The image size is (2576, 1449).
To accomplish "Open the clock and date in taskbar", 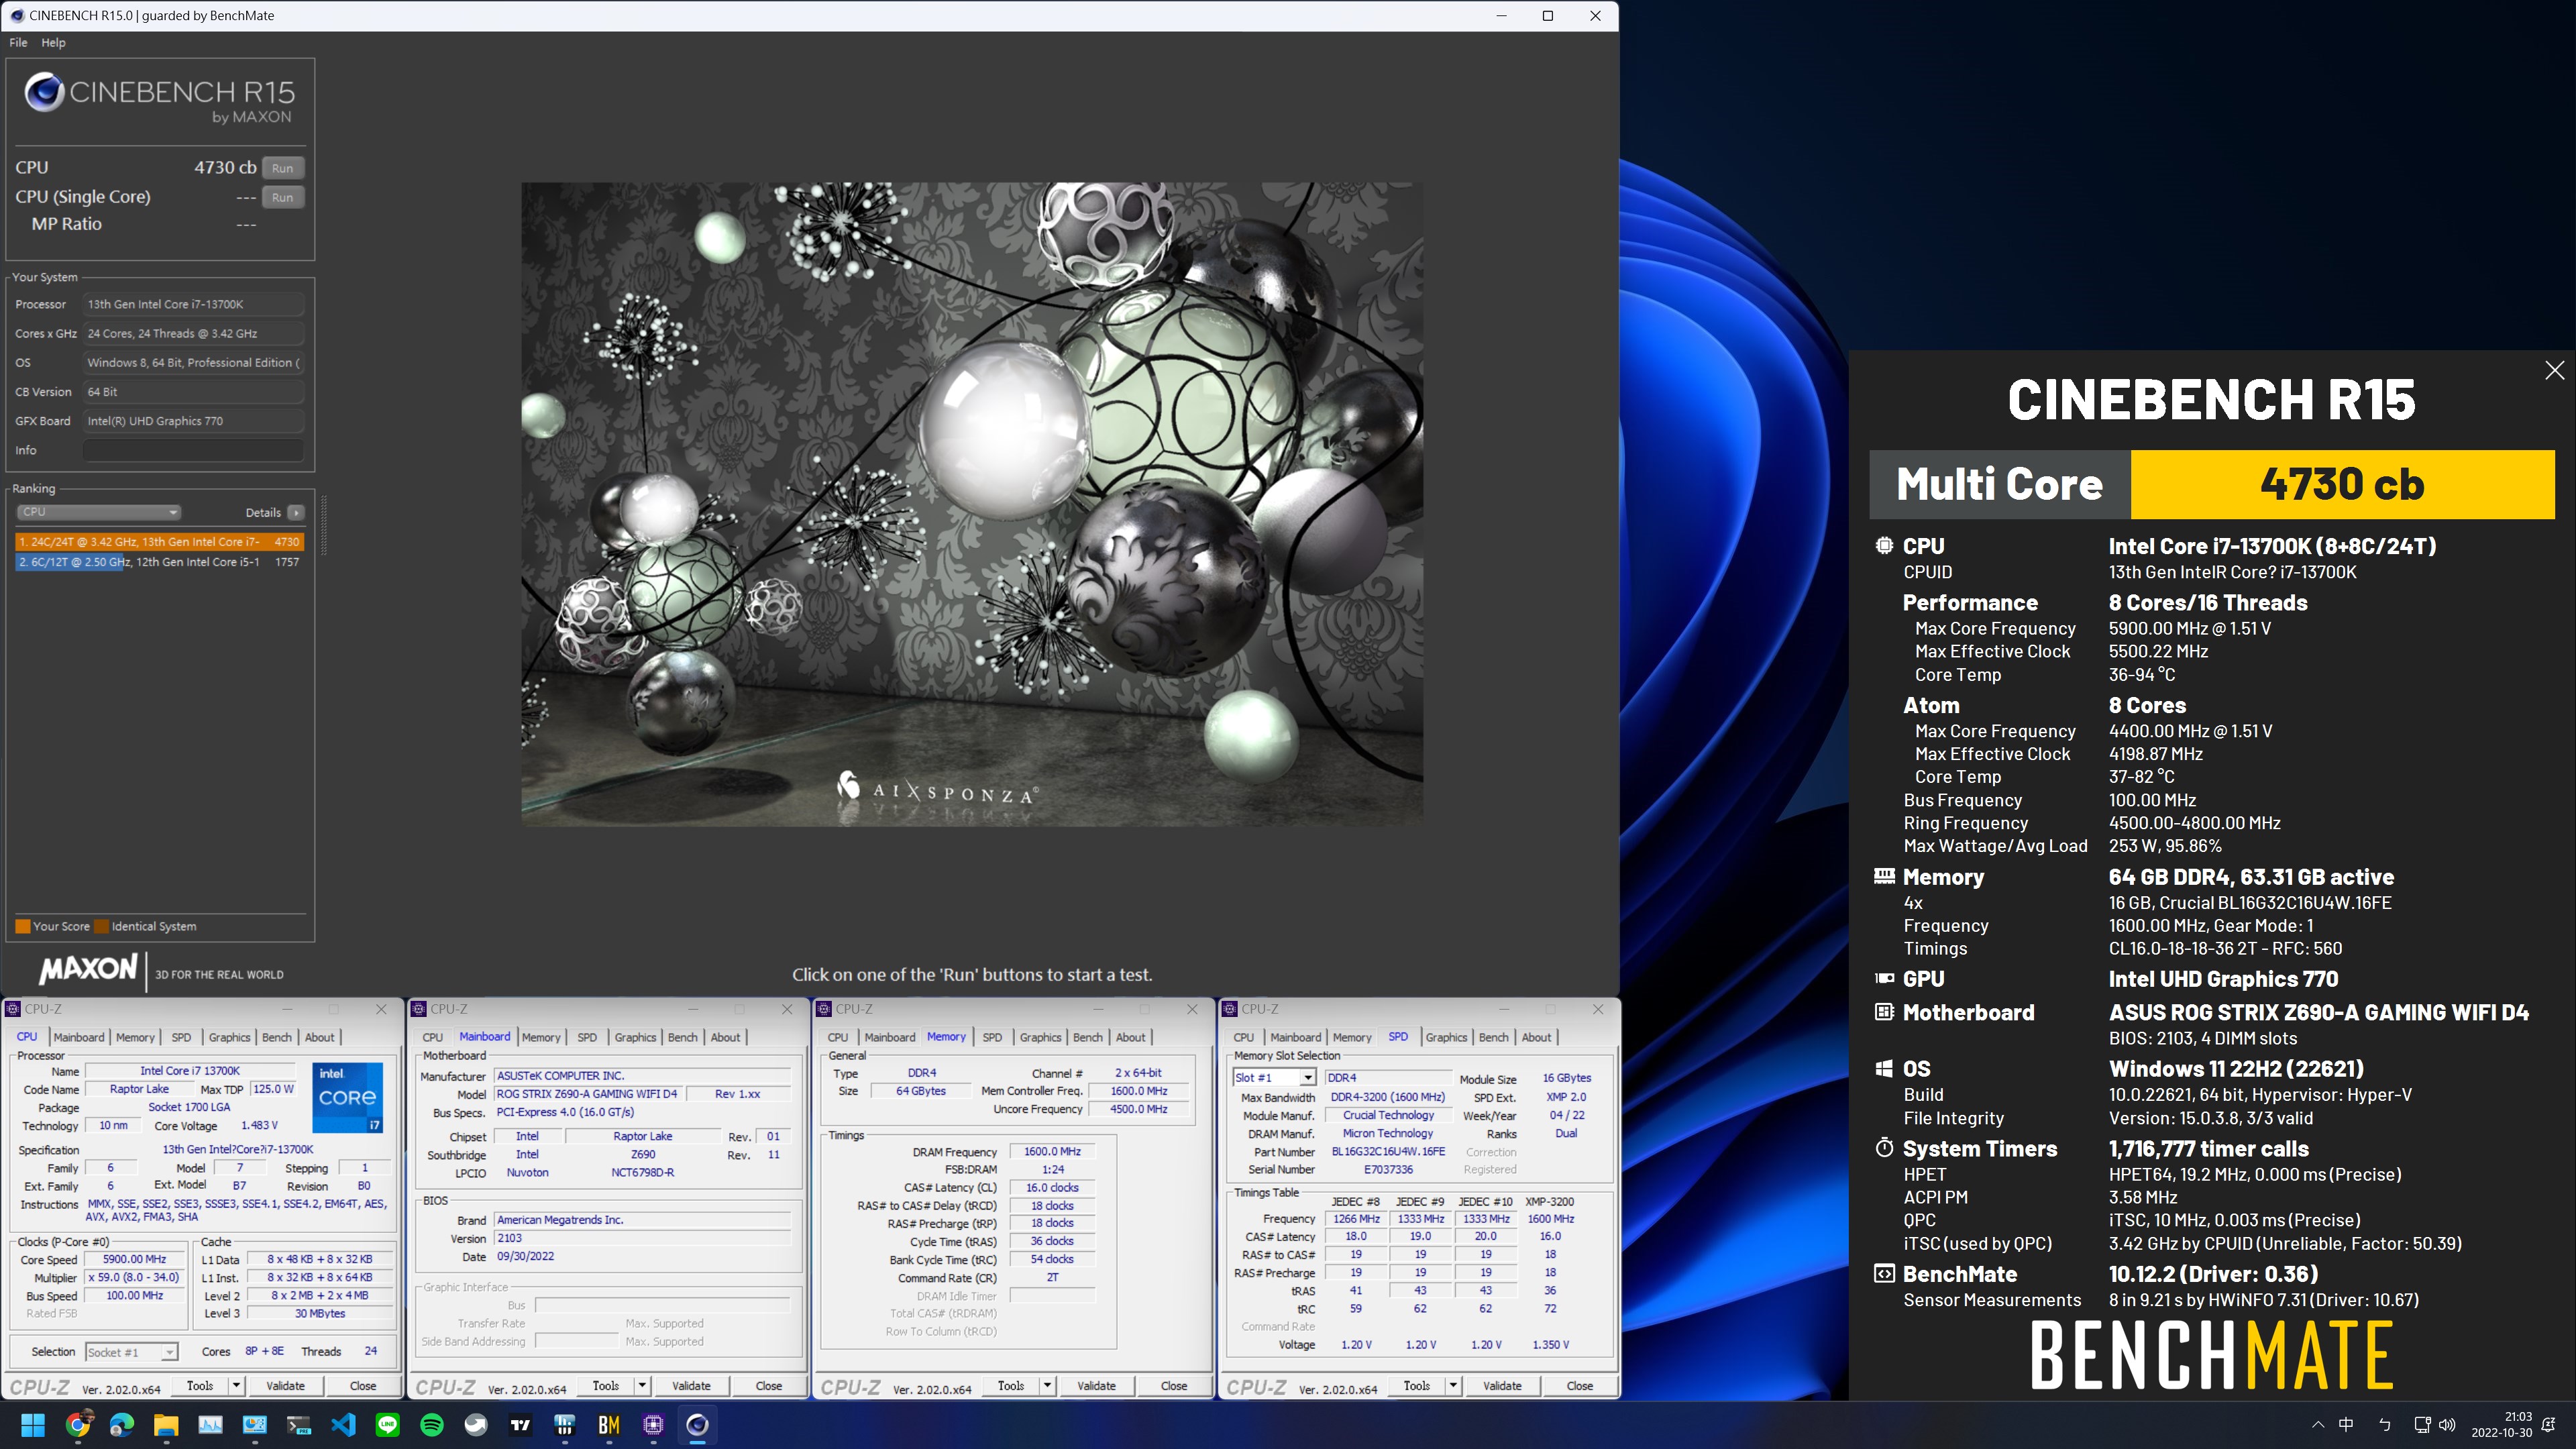I will (2501, 1425).
